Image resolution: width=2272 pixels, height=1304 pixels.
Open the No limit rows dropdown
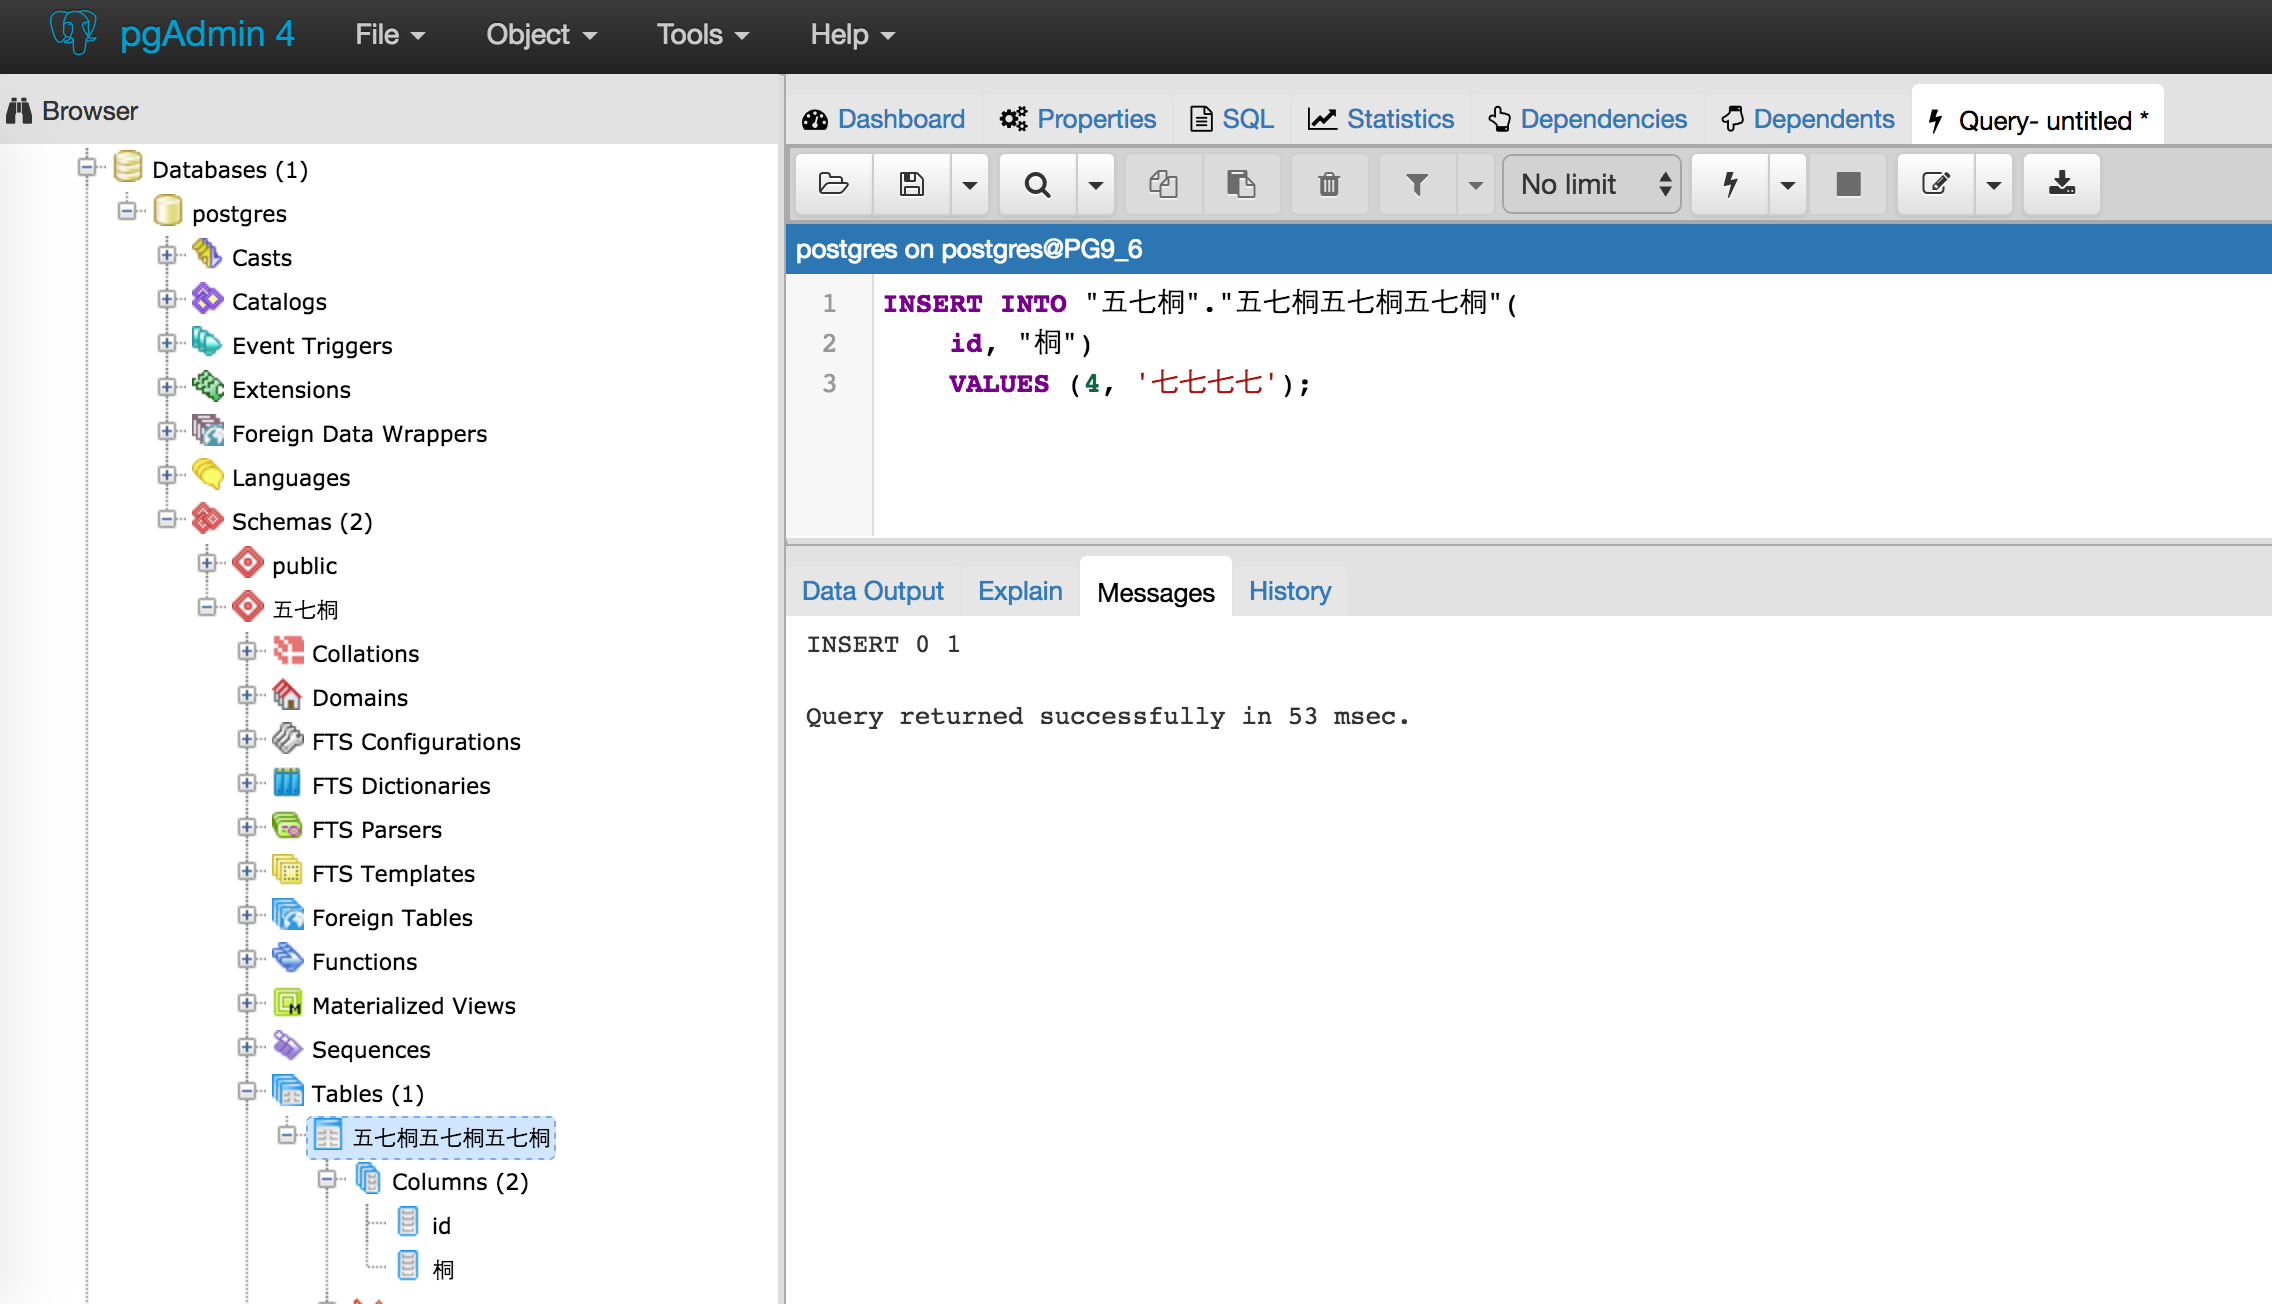point(1591,184)
